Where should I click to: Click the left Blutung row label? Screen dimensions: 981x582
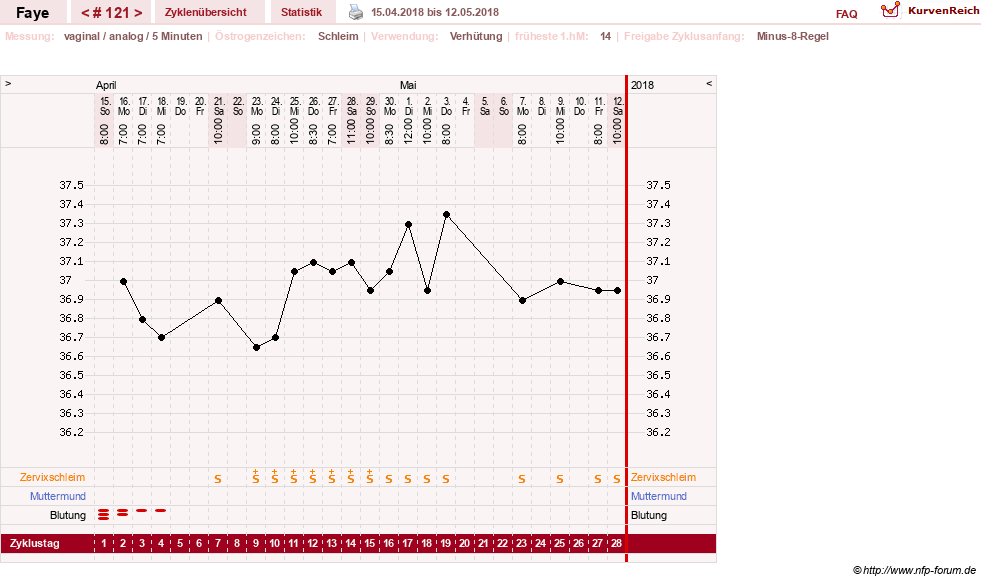click(x=68, y=516)
